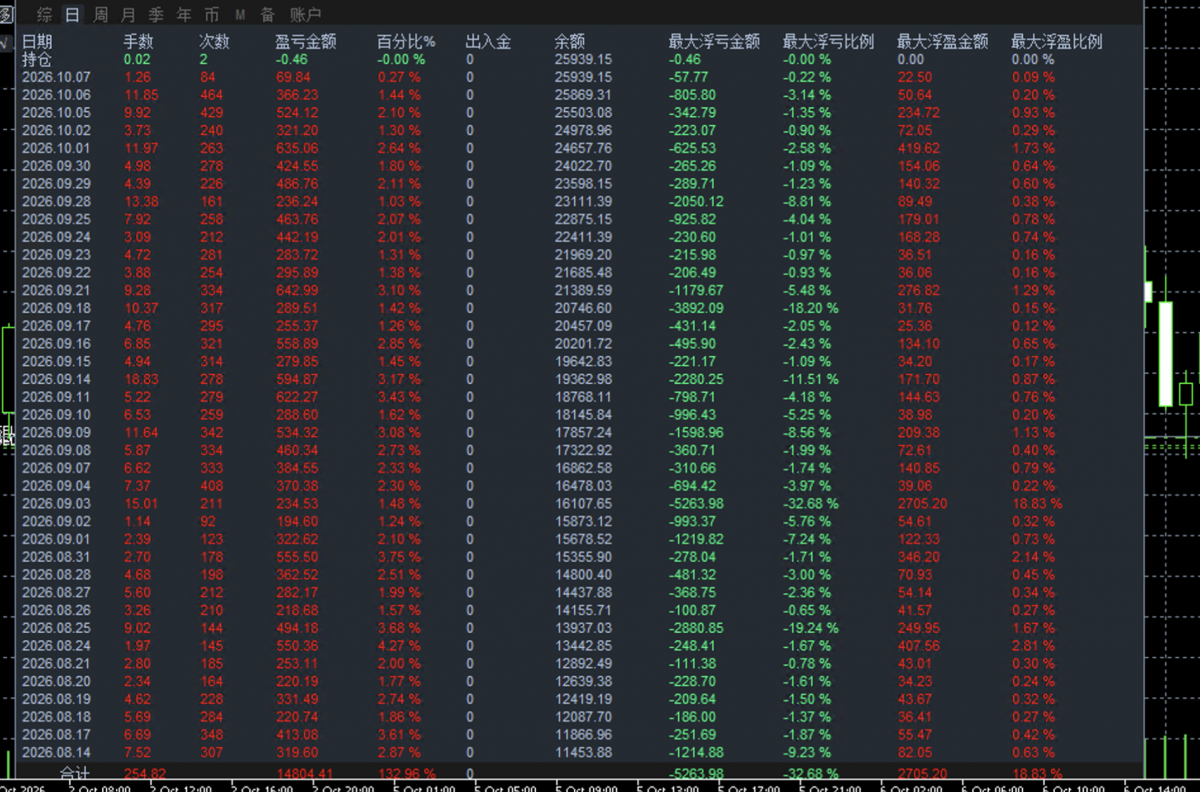Select the 2026.08.14 date row
The image size is (1200, 792).
56,752
